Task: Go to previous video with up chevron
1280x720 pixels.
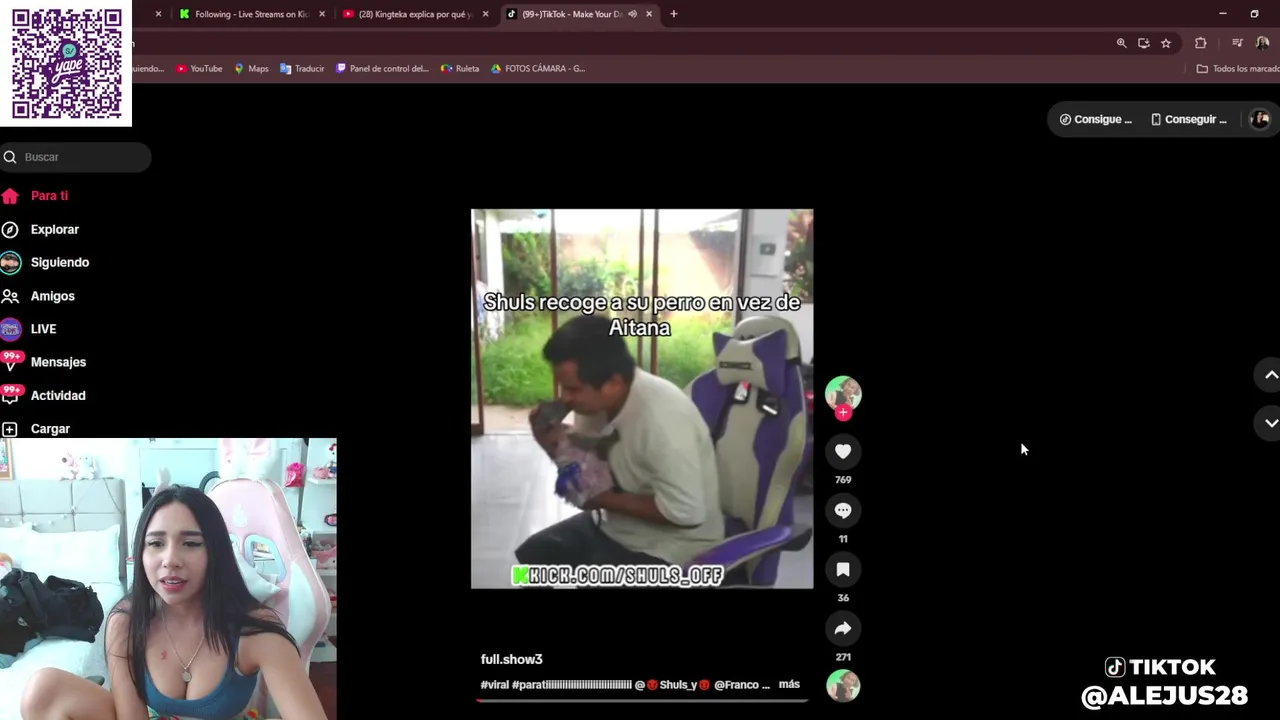Action: (x=1270, y=375)
